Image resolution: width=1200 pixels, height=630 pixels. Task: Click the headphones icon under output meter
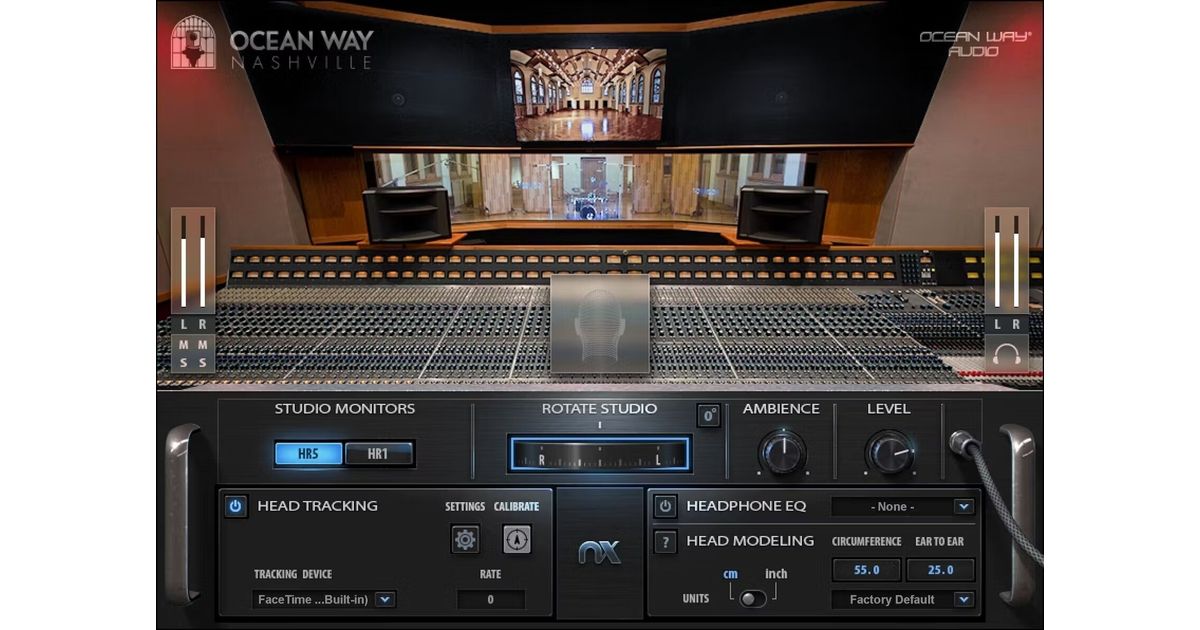coord(1006,353)
